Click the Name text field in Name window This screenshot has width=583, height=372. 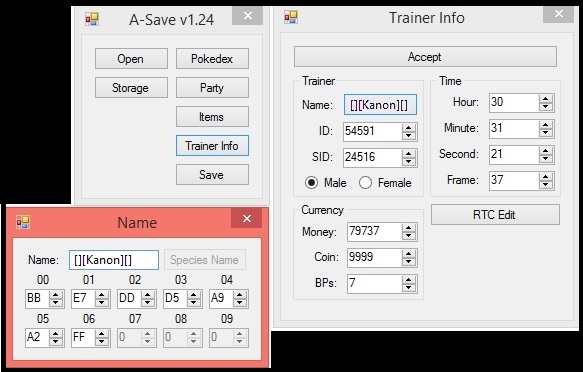(114, 260)
